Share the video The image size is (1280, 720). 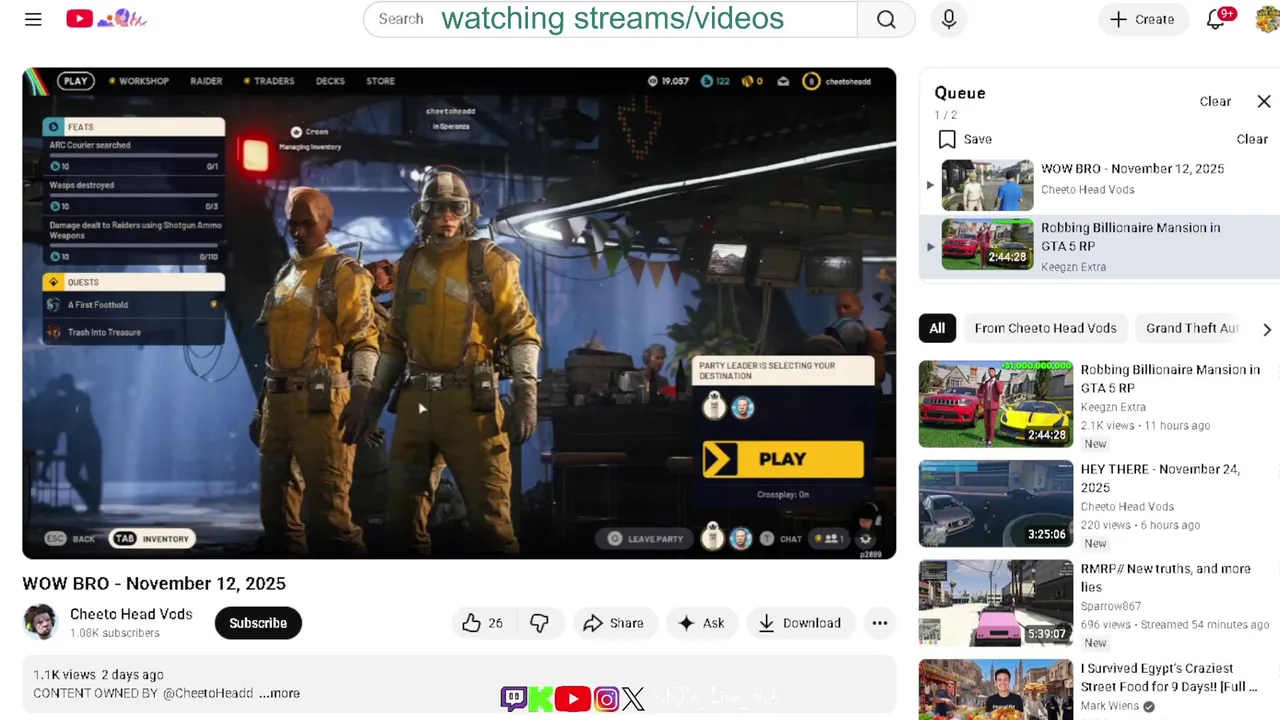pos(614,623)
